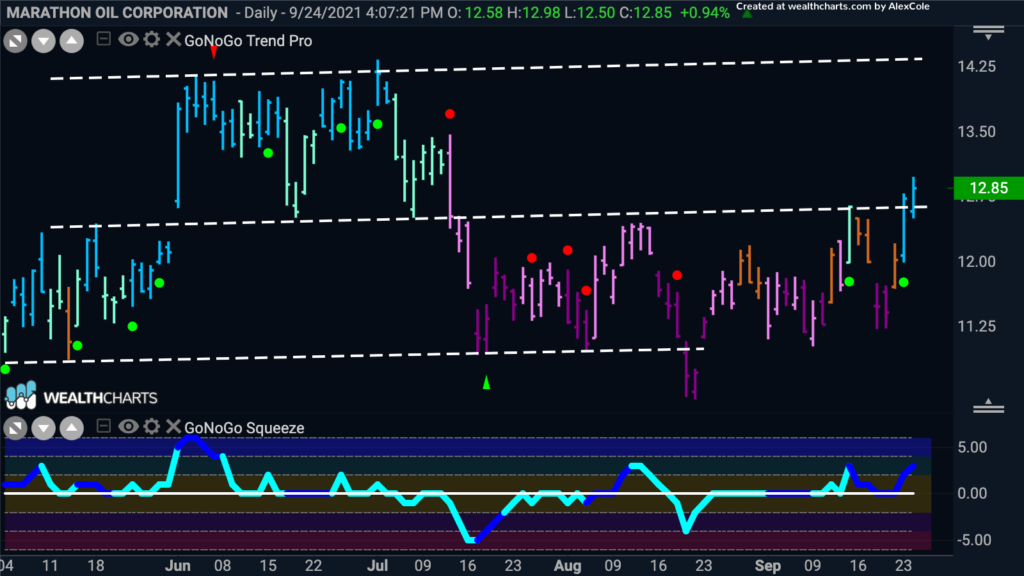Viewport: 1024px width, 576px height.
Task: Toggle visibility of GoNoGo Trend Pro
Action: 128,39
